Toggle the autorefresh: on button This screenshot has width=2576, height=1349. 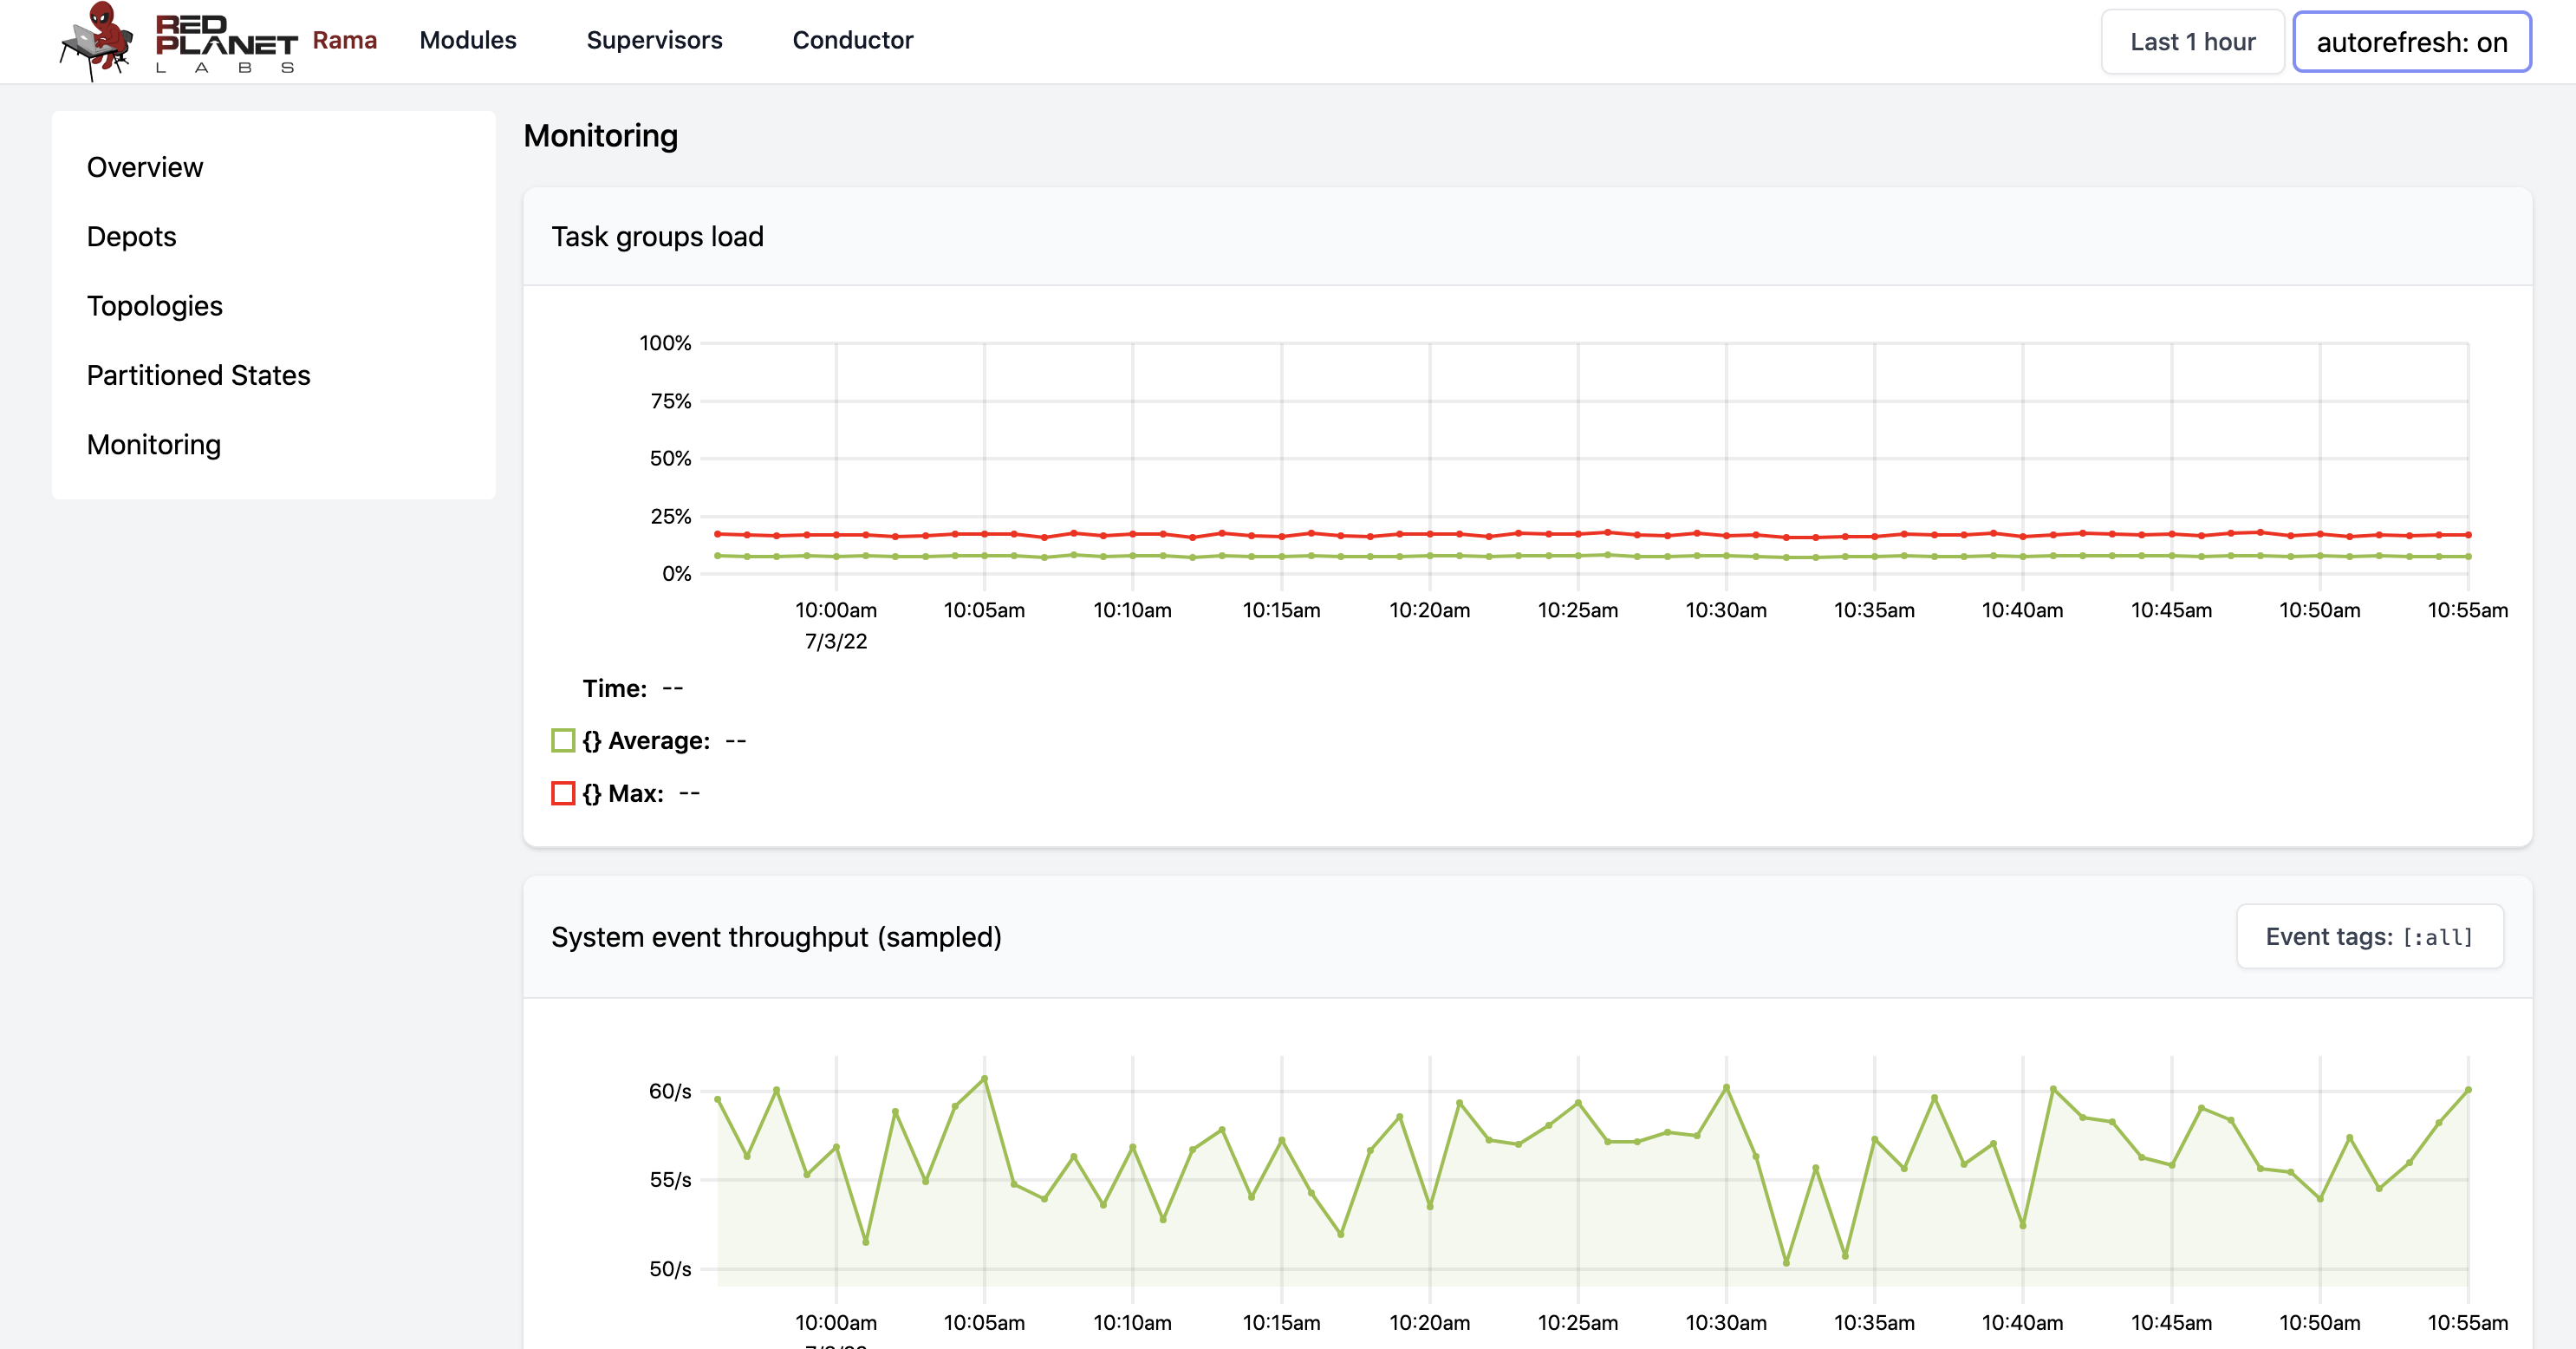coord(2411,42)
